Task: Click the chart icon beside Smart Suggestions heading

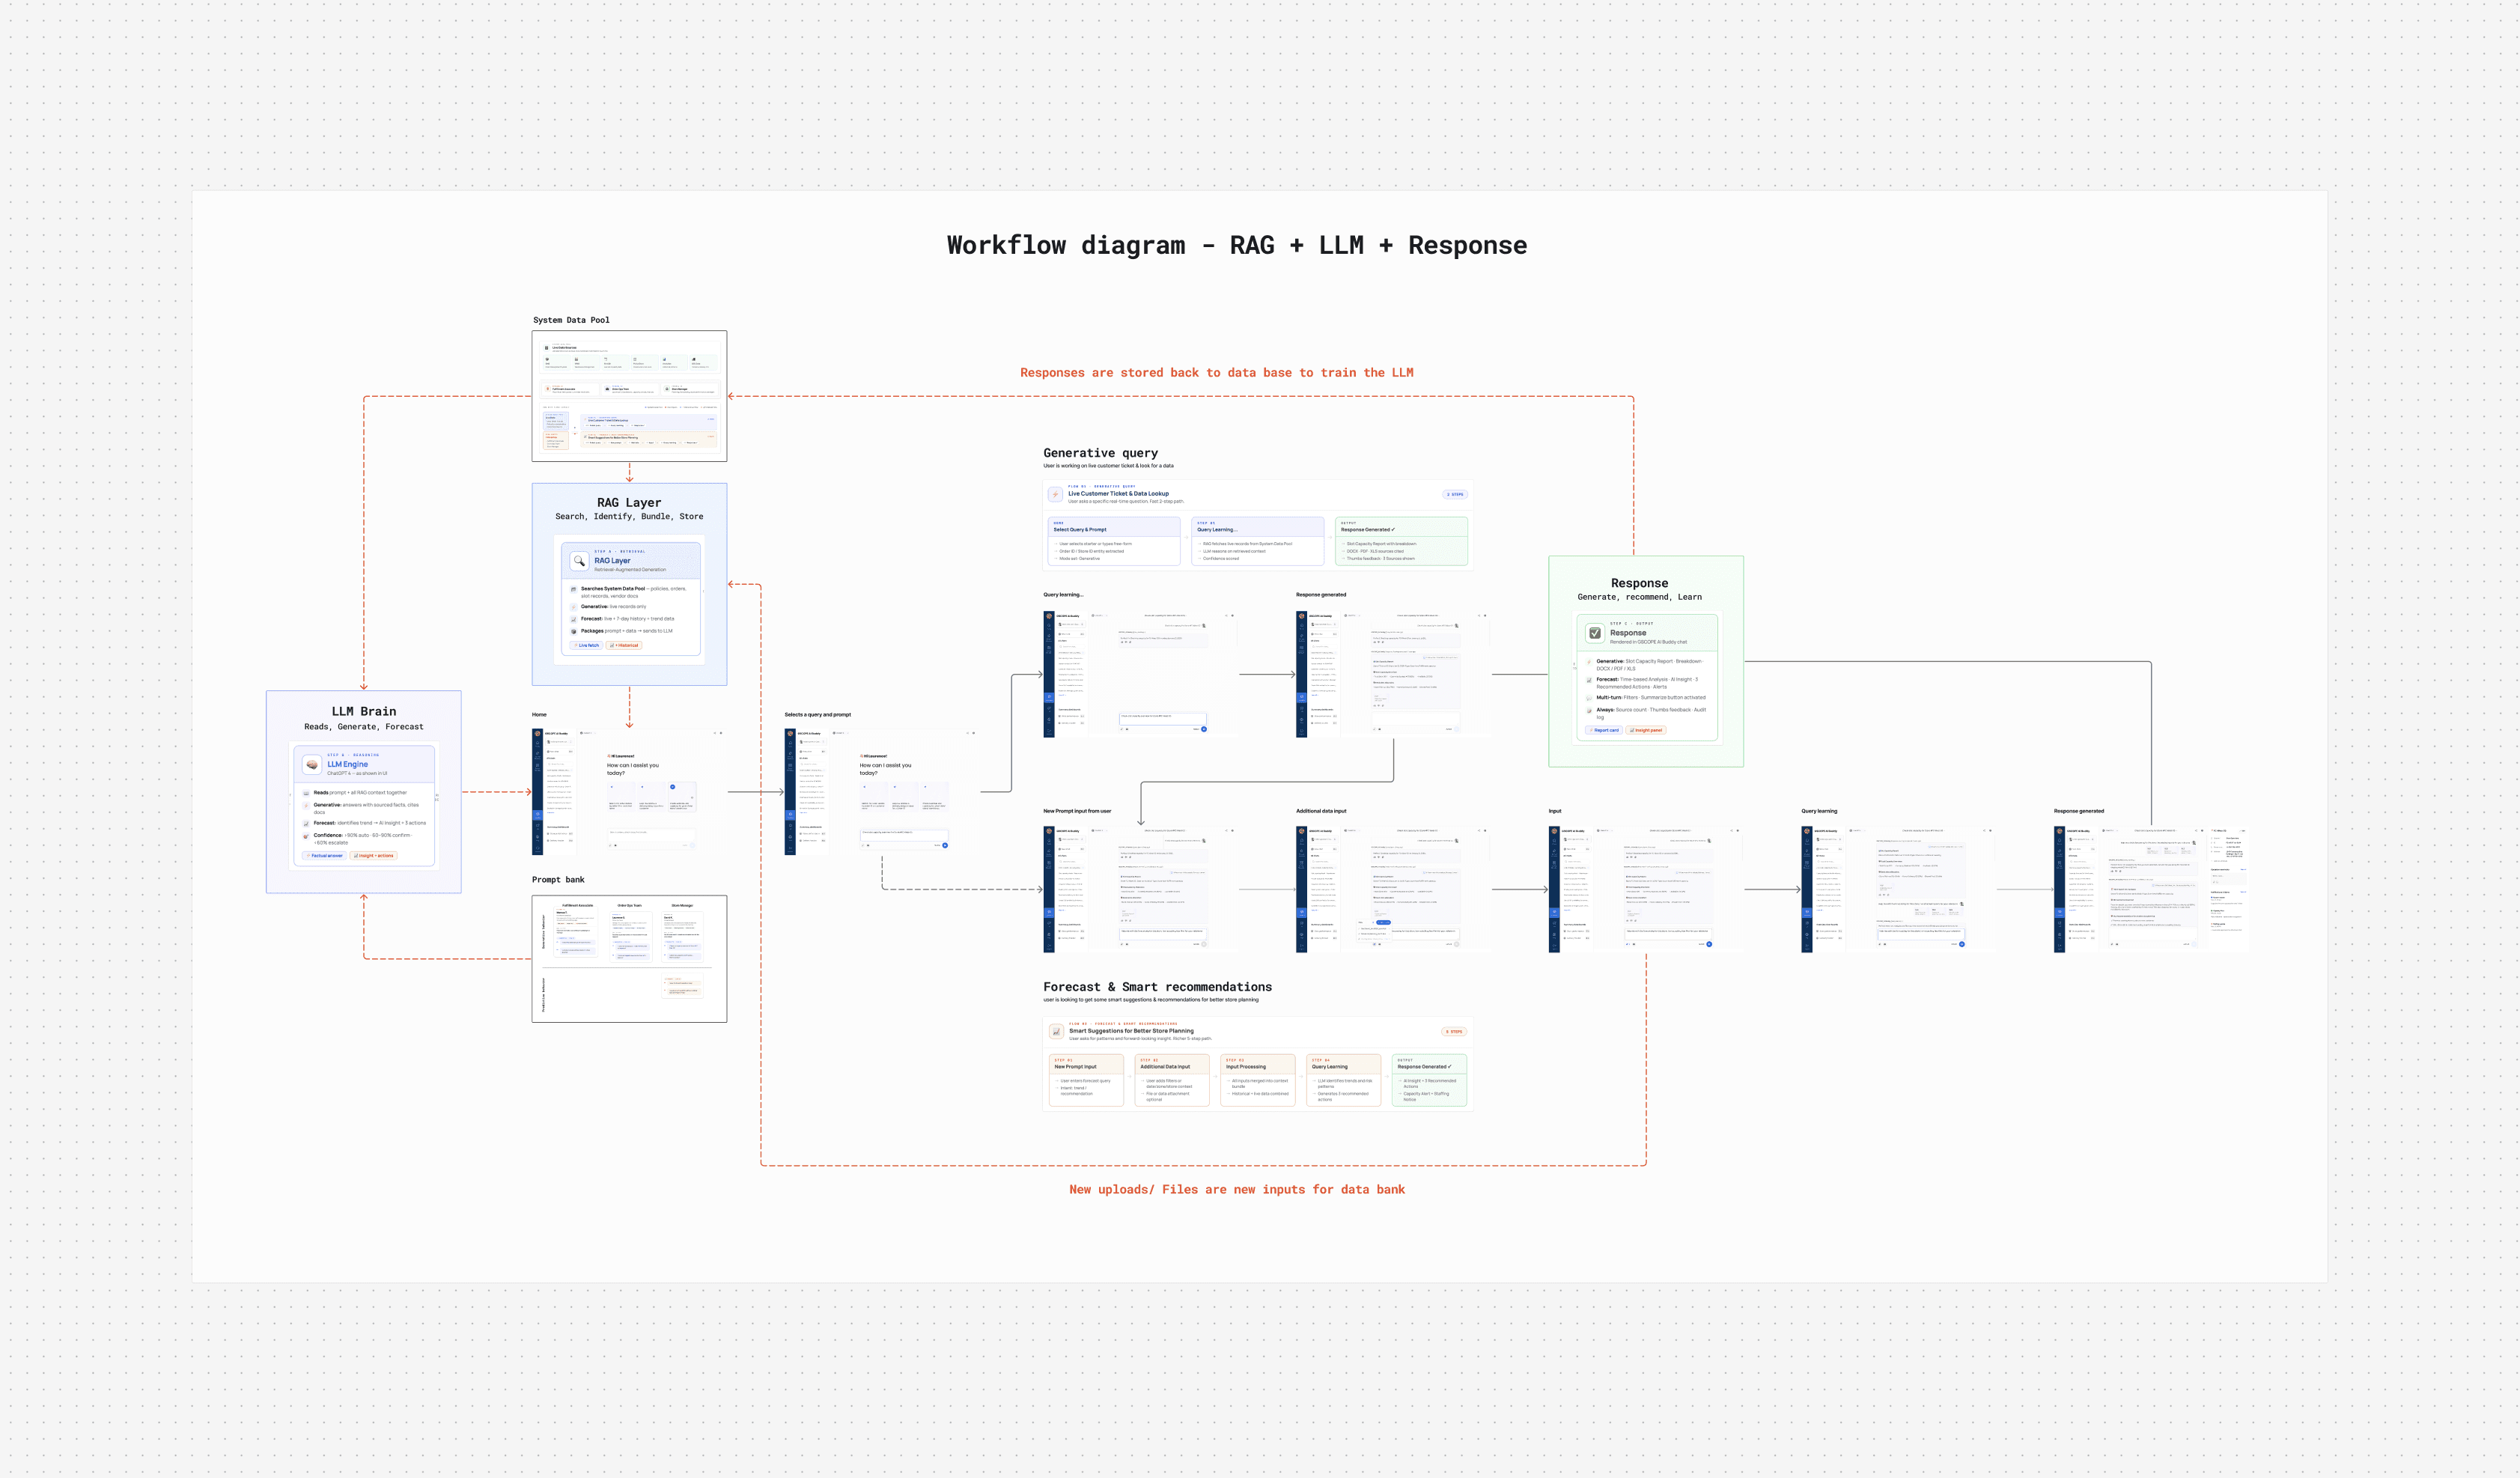Action: [x=1056, y=1031]
